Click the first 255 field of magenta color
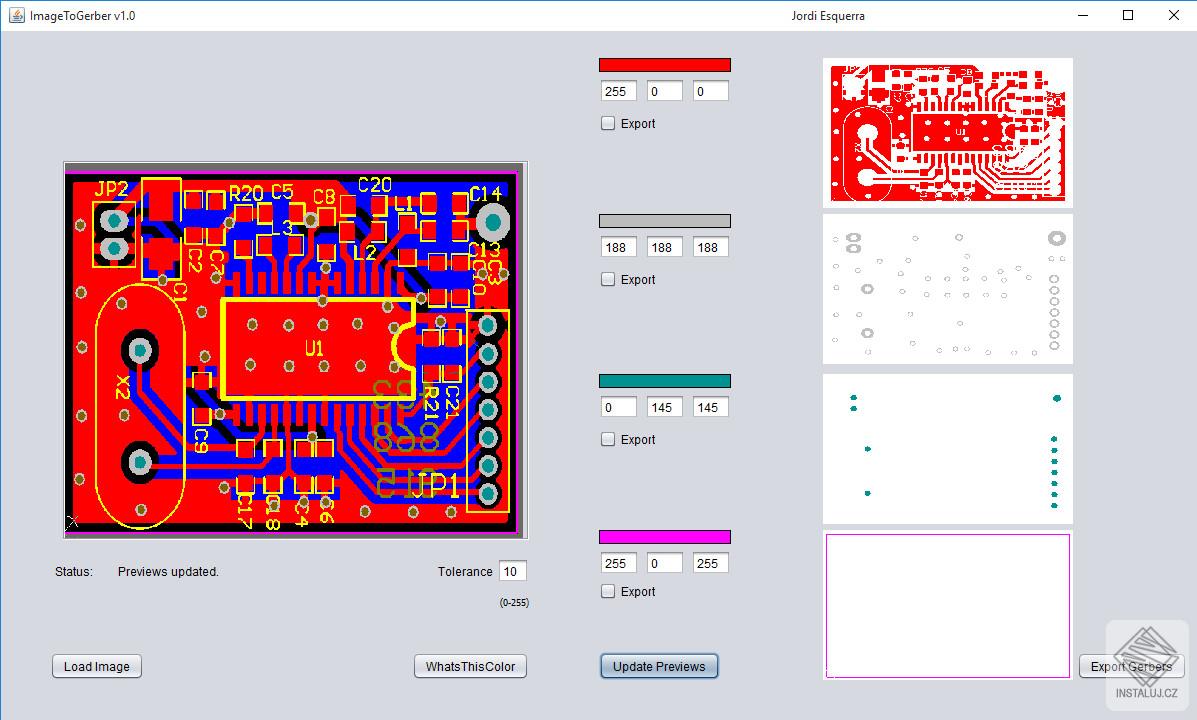Screen dimensions: 1197x720 pos(618,563)
